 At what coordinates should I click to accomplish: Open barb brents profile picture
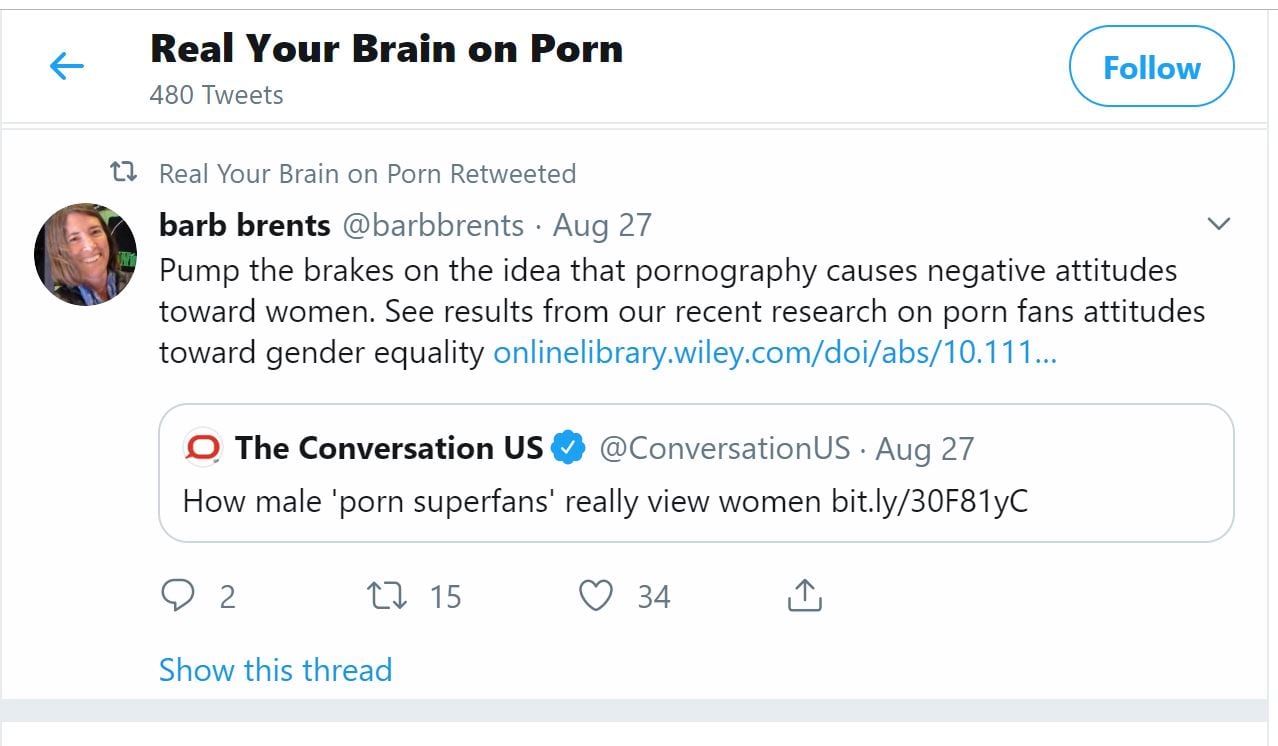85,254
